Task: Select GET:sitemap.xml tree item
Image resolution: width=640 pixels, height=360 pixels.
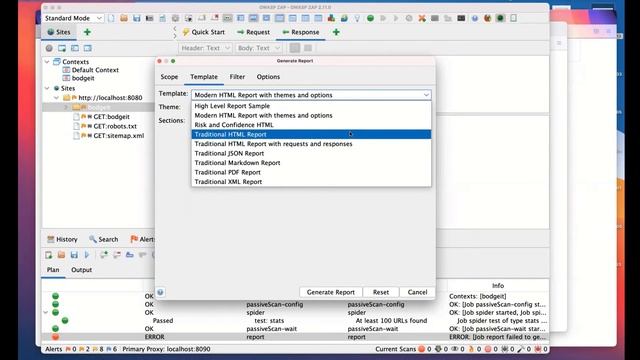Action: click(x=118, y=136)
